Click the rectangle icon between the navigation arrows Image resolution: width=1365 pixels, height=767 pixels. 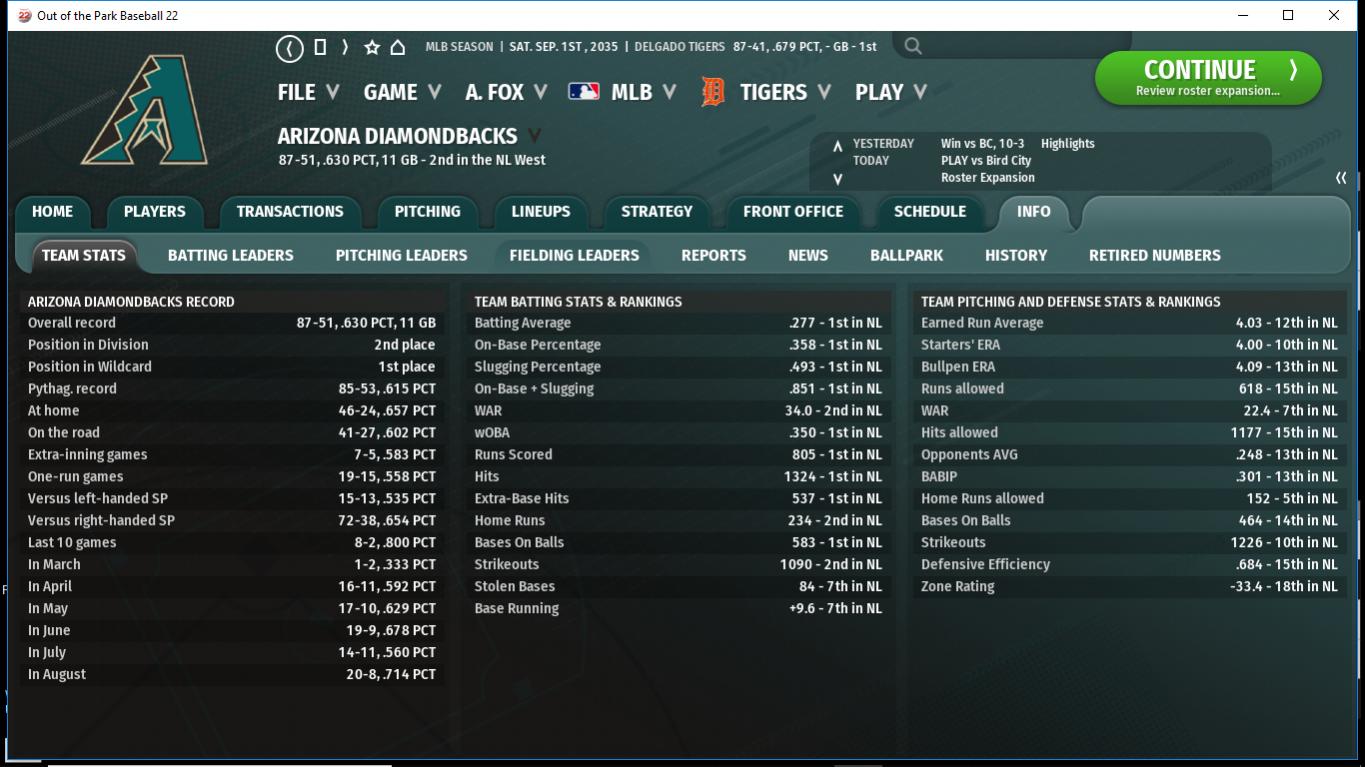click(x=320, y=47)
